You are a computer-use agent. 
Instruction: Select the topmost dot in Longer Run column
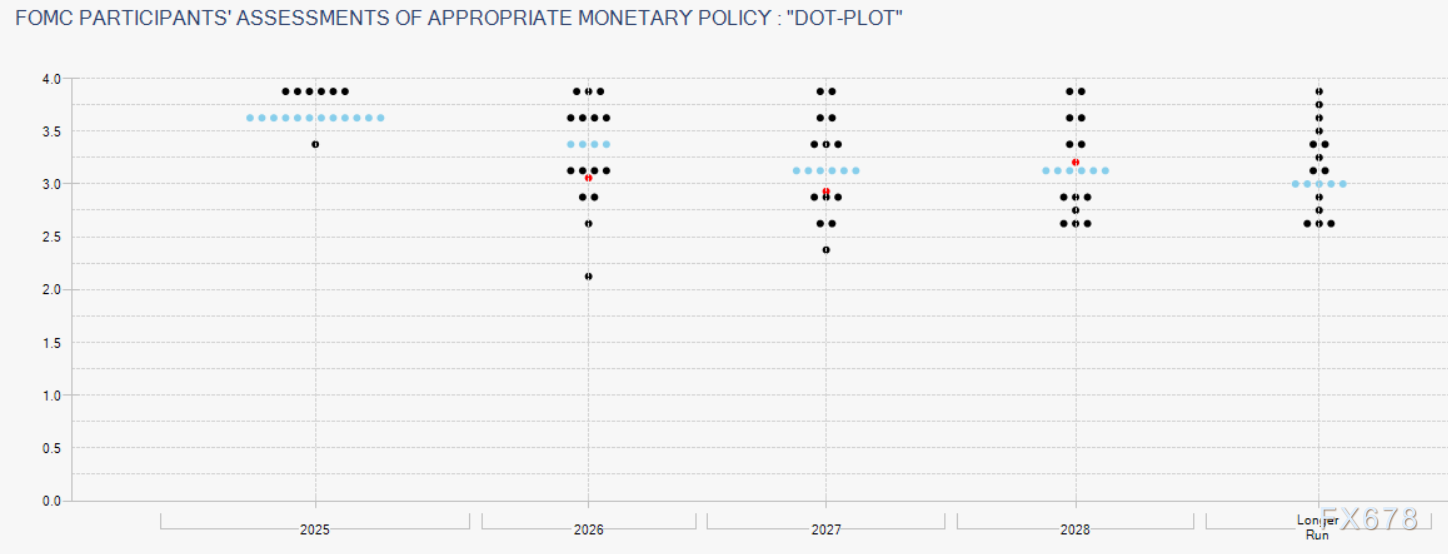pyautogui.click(x=1319, y=91)
